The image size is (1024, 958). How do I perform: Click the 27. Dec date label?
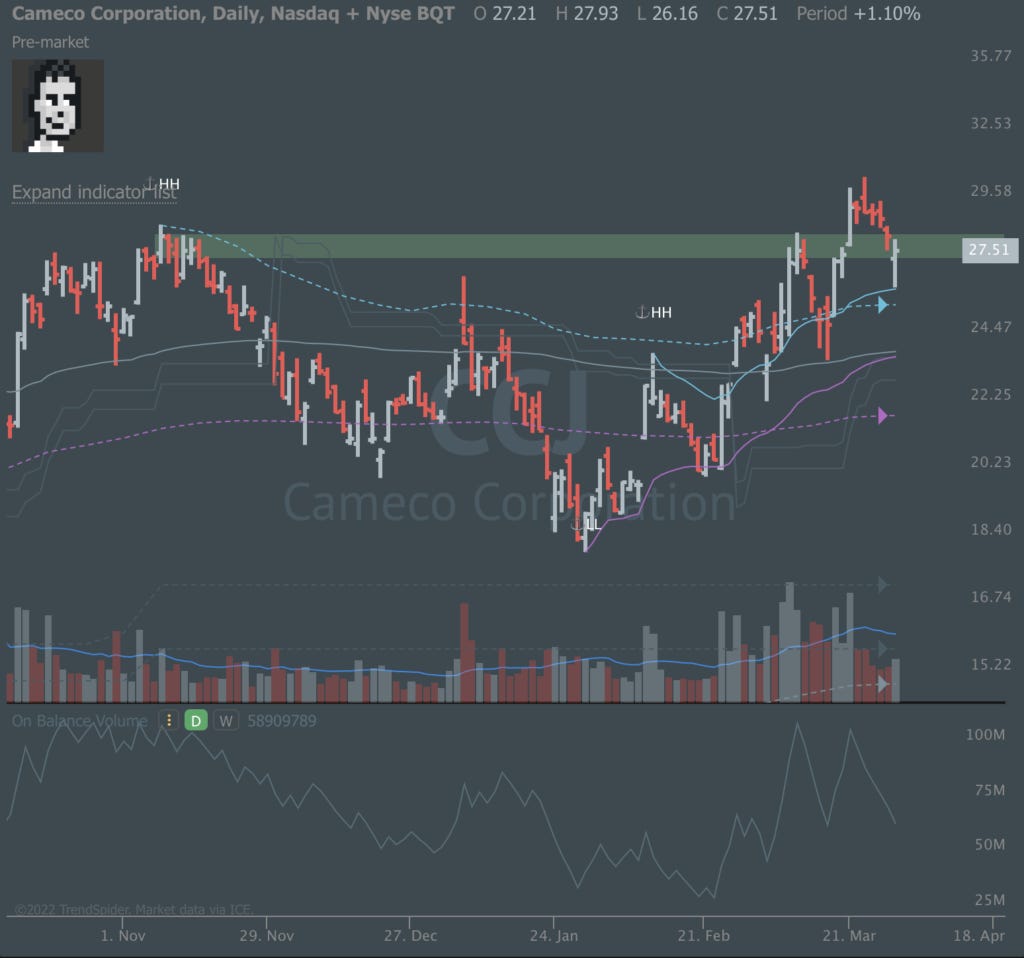(x=410, y=935)
